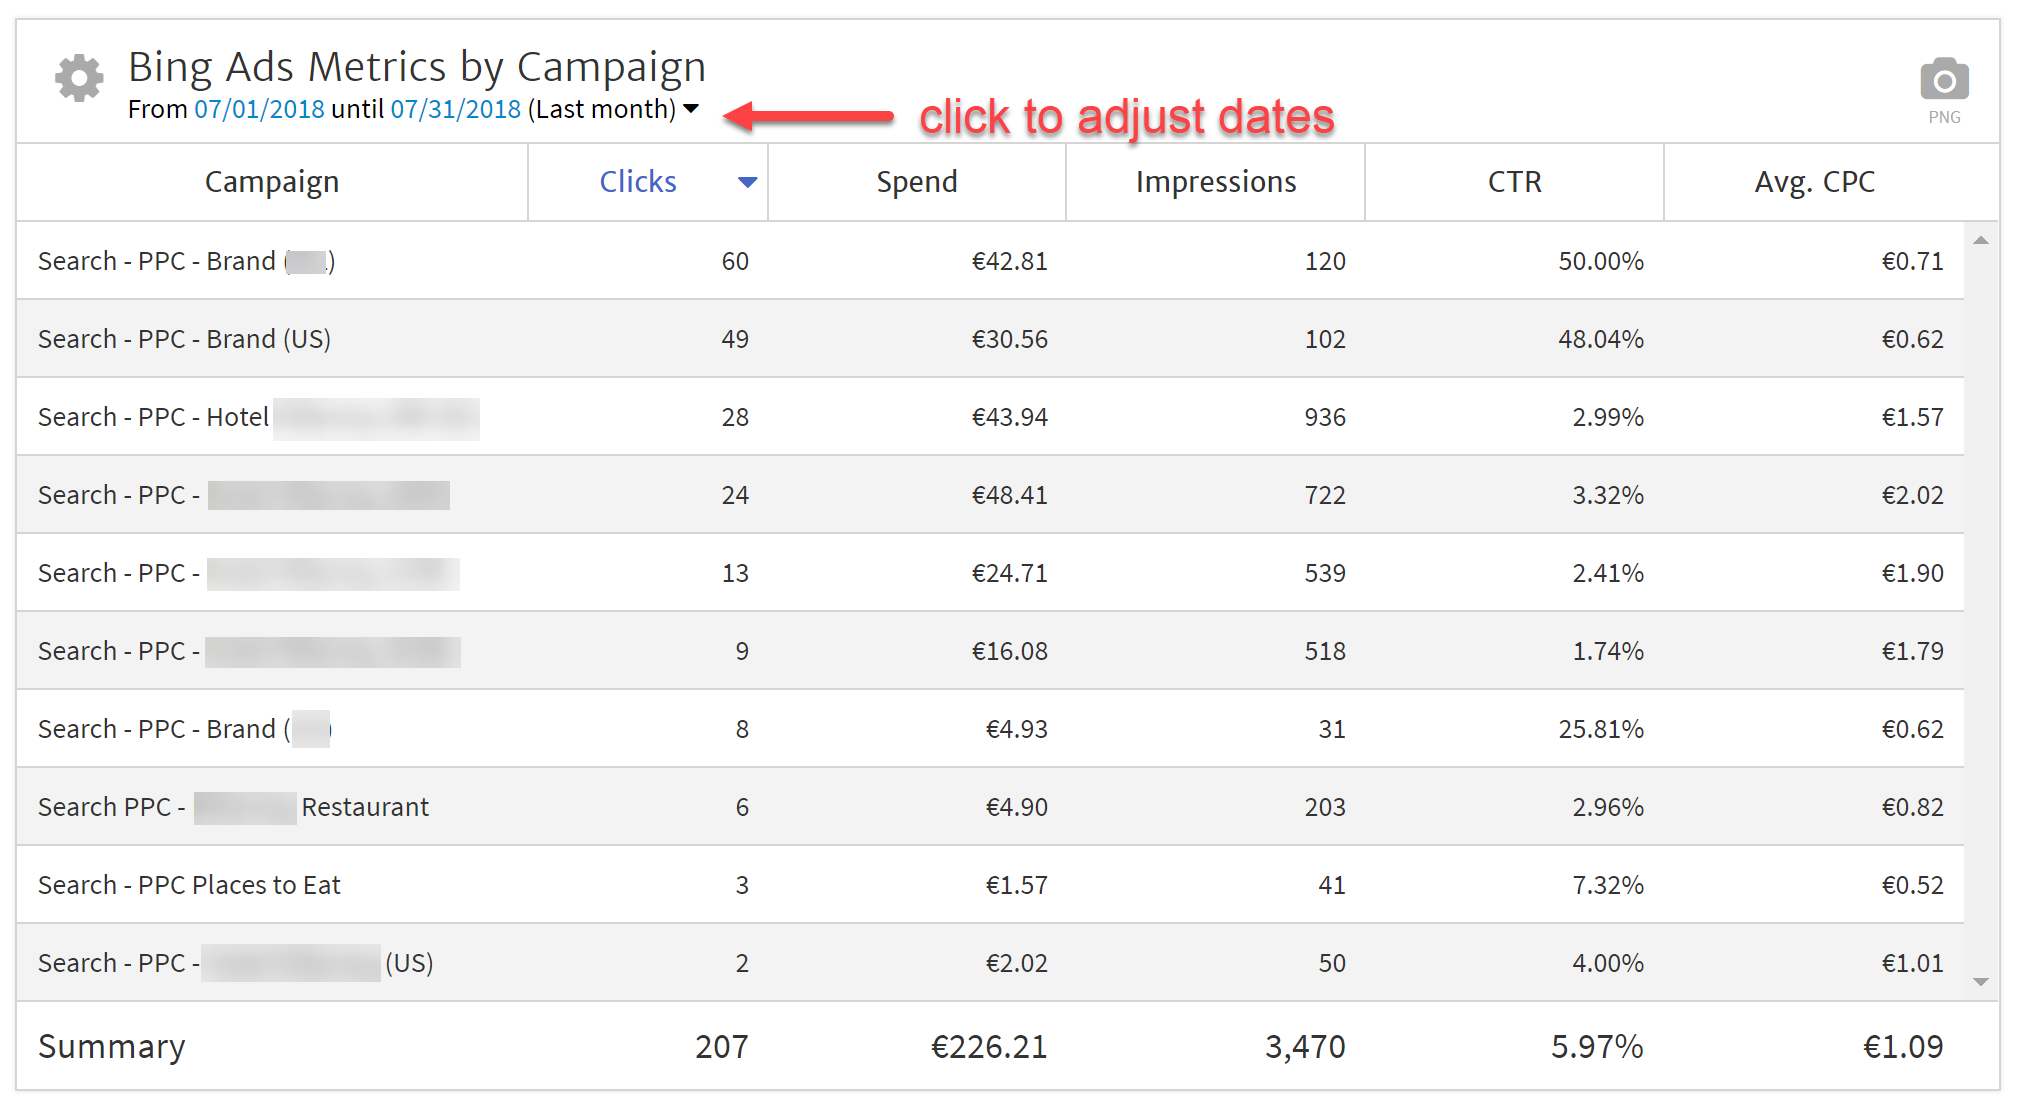The width and height of the screenshot is (2025, 1115).
Task: Export widget as PNG camera icon
Action: click(1943, 80)
